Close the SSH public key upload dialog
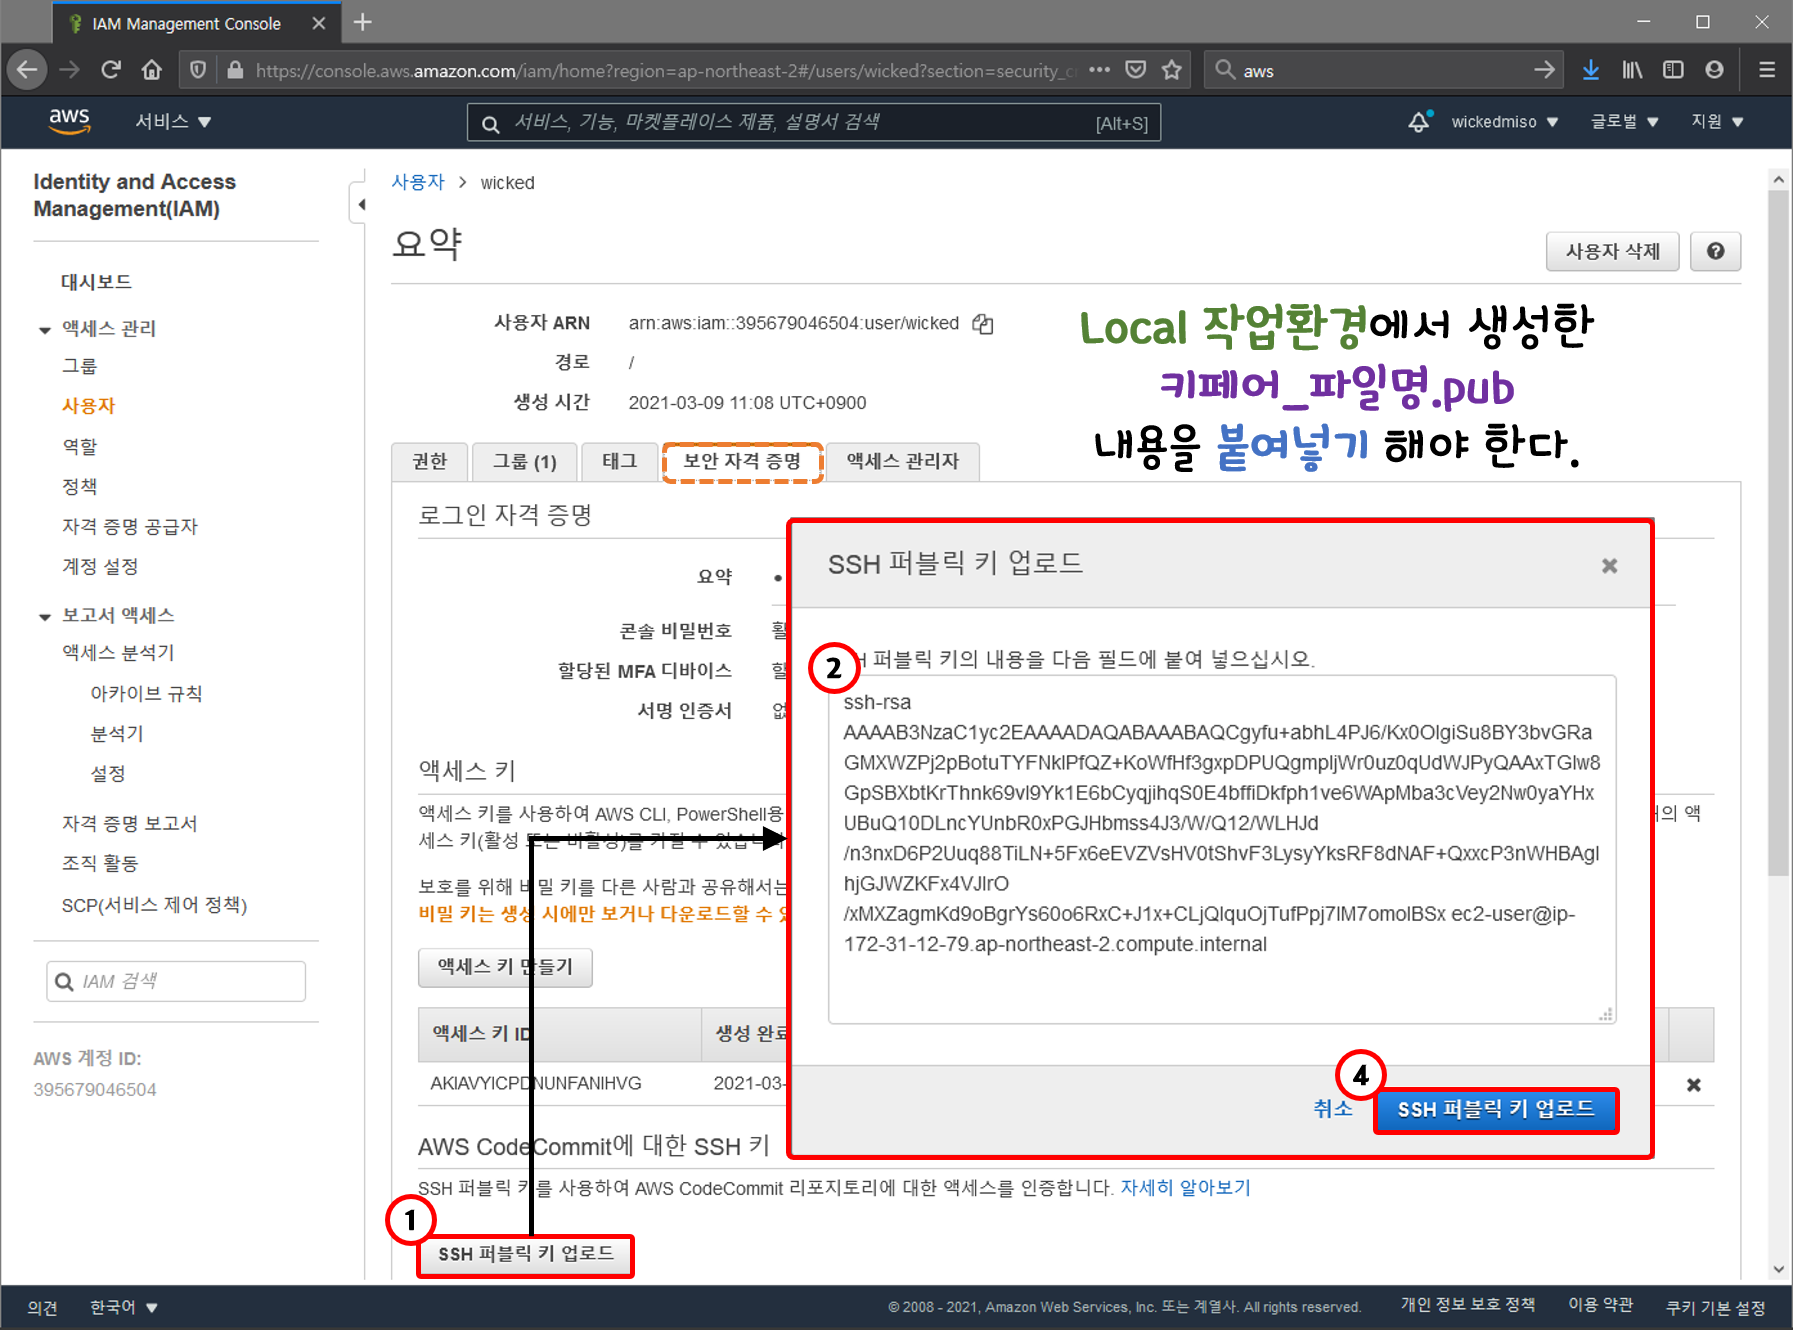The image size is (1793, 1330). click(x=1609, y=566)
